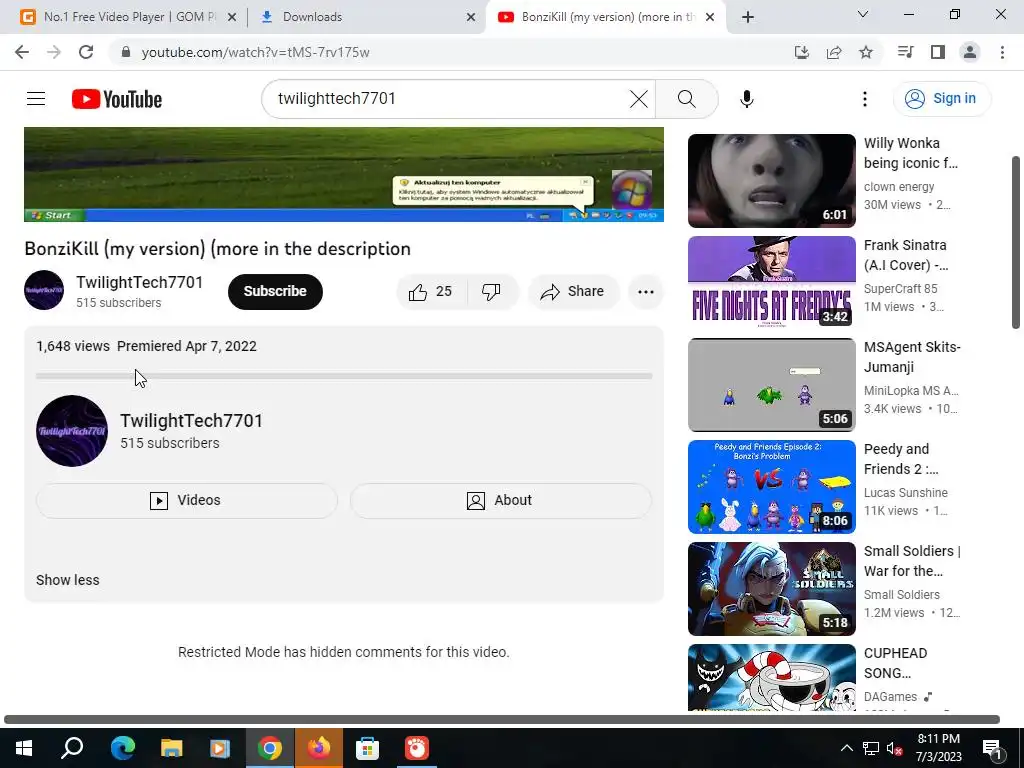This screenshot has height=768, width=1024.
Task: Open Willy Wonka being iconic video thumbnail
Action: 771,181
